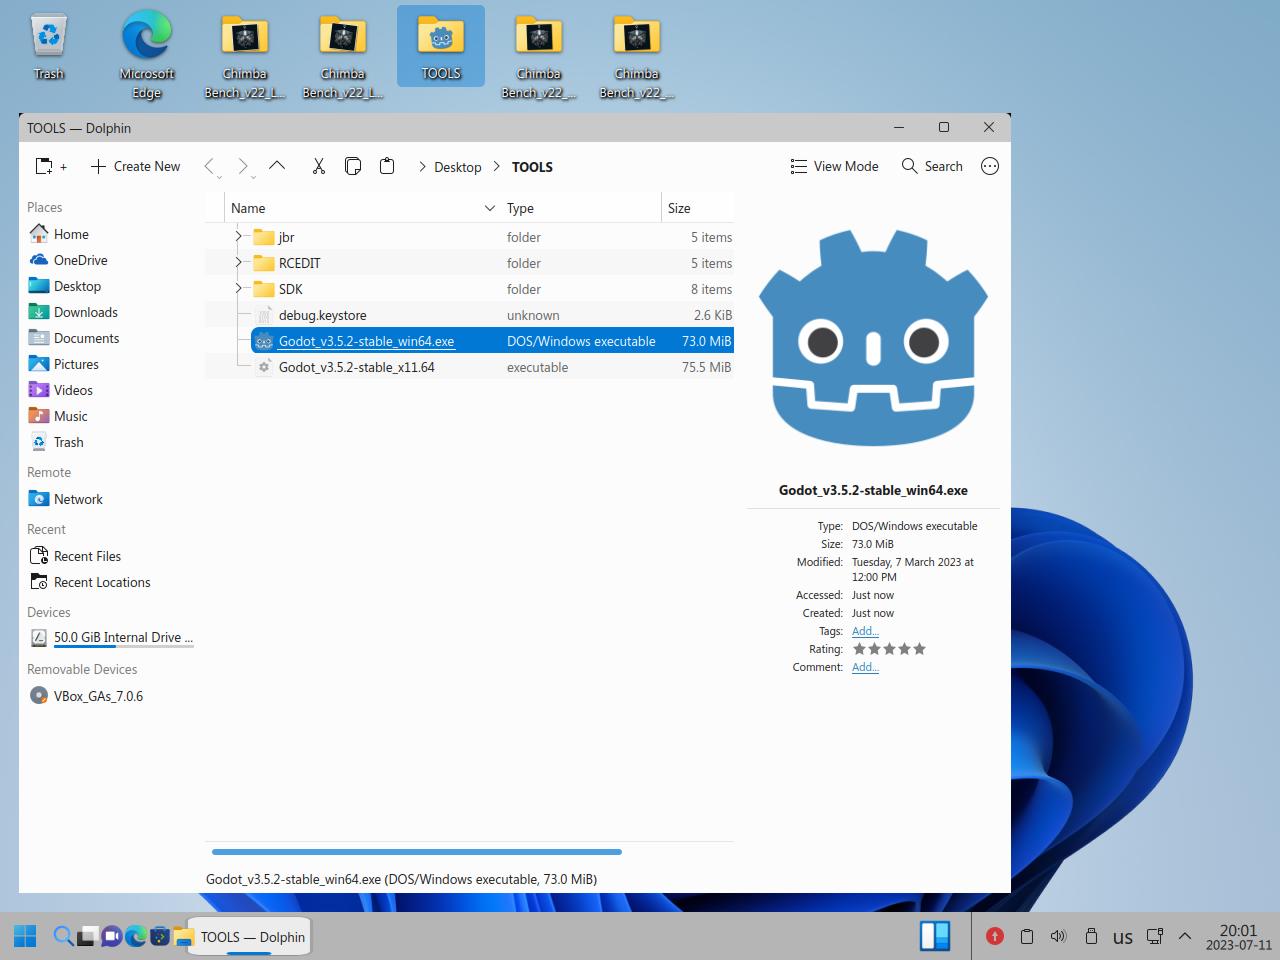Click the Create New button
Viewport: 1280px width, 960px height.
[135, 166]
